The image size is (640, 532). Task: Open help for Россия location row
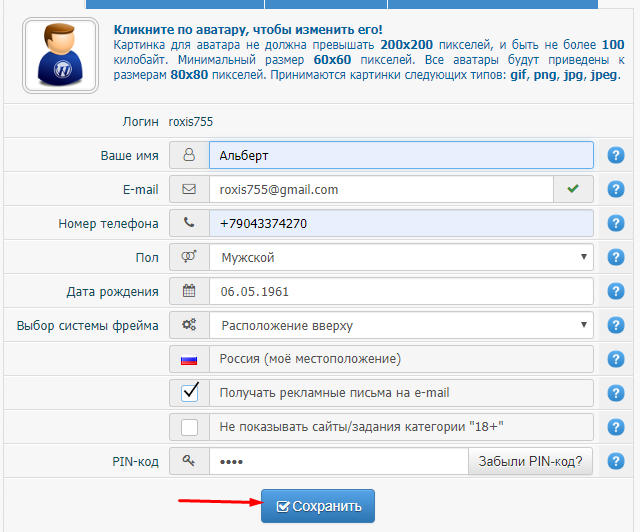coord(616,359)
